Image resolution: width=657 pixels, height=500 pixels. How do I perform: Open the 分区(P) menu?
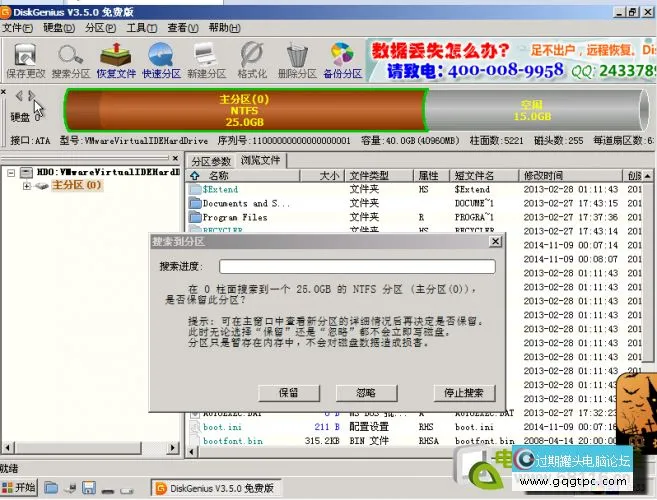tap(101, 28)
